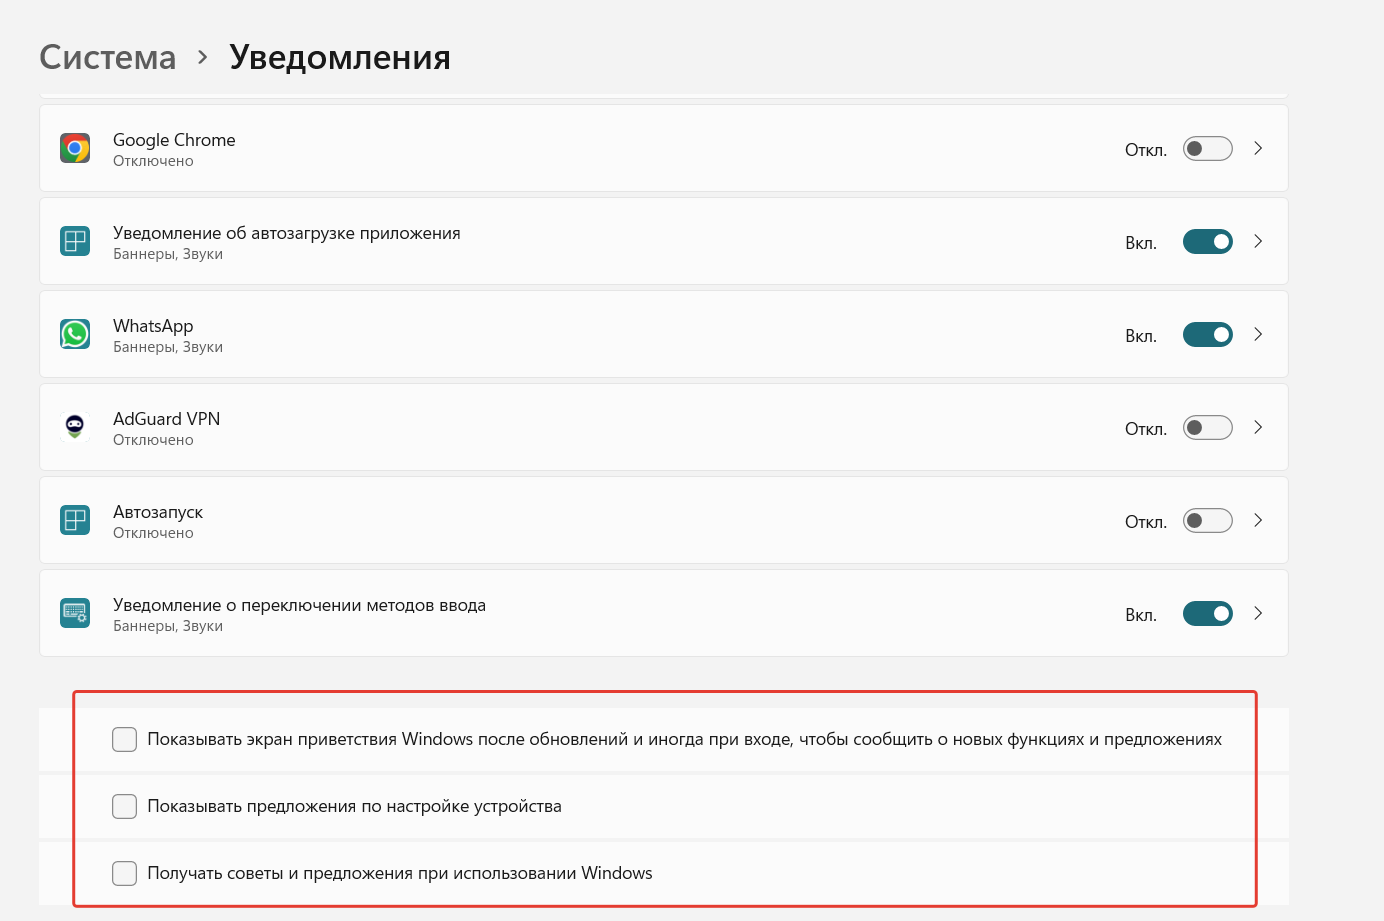Screen dimensions: 1384x921
Task: Click the Google Chrome app name
Action: [x=174, y=140]
